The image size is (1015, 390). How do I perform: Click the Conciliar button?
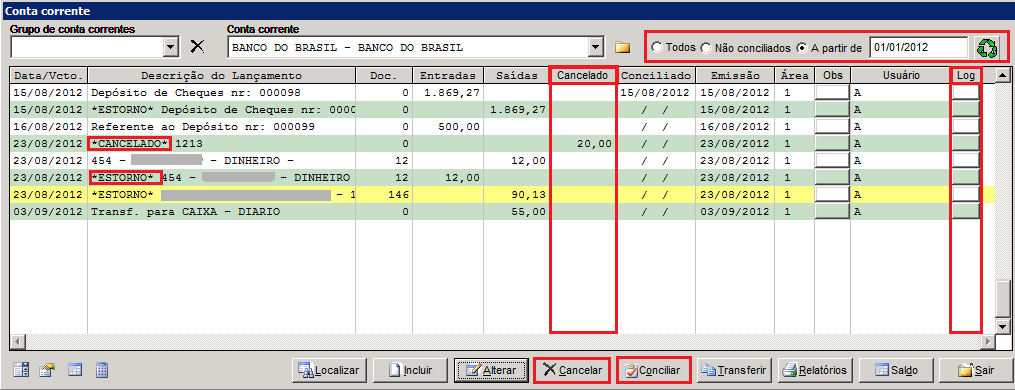pos(654,371)
